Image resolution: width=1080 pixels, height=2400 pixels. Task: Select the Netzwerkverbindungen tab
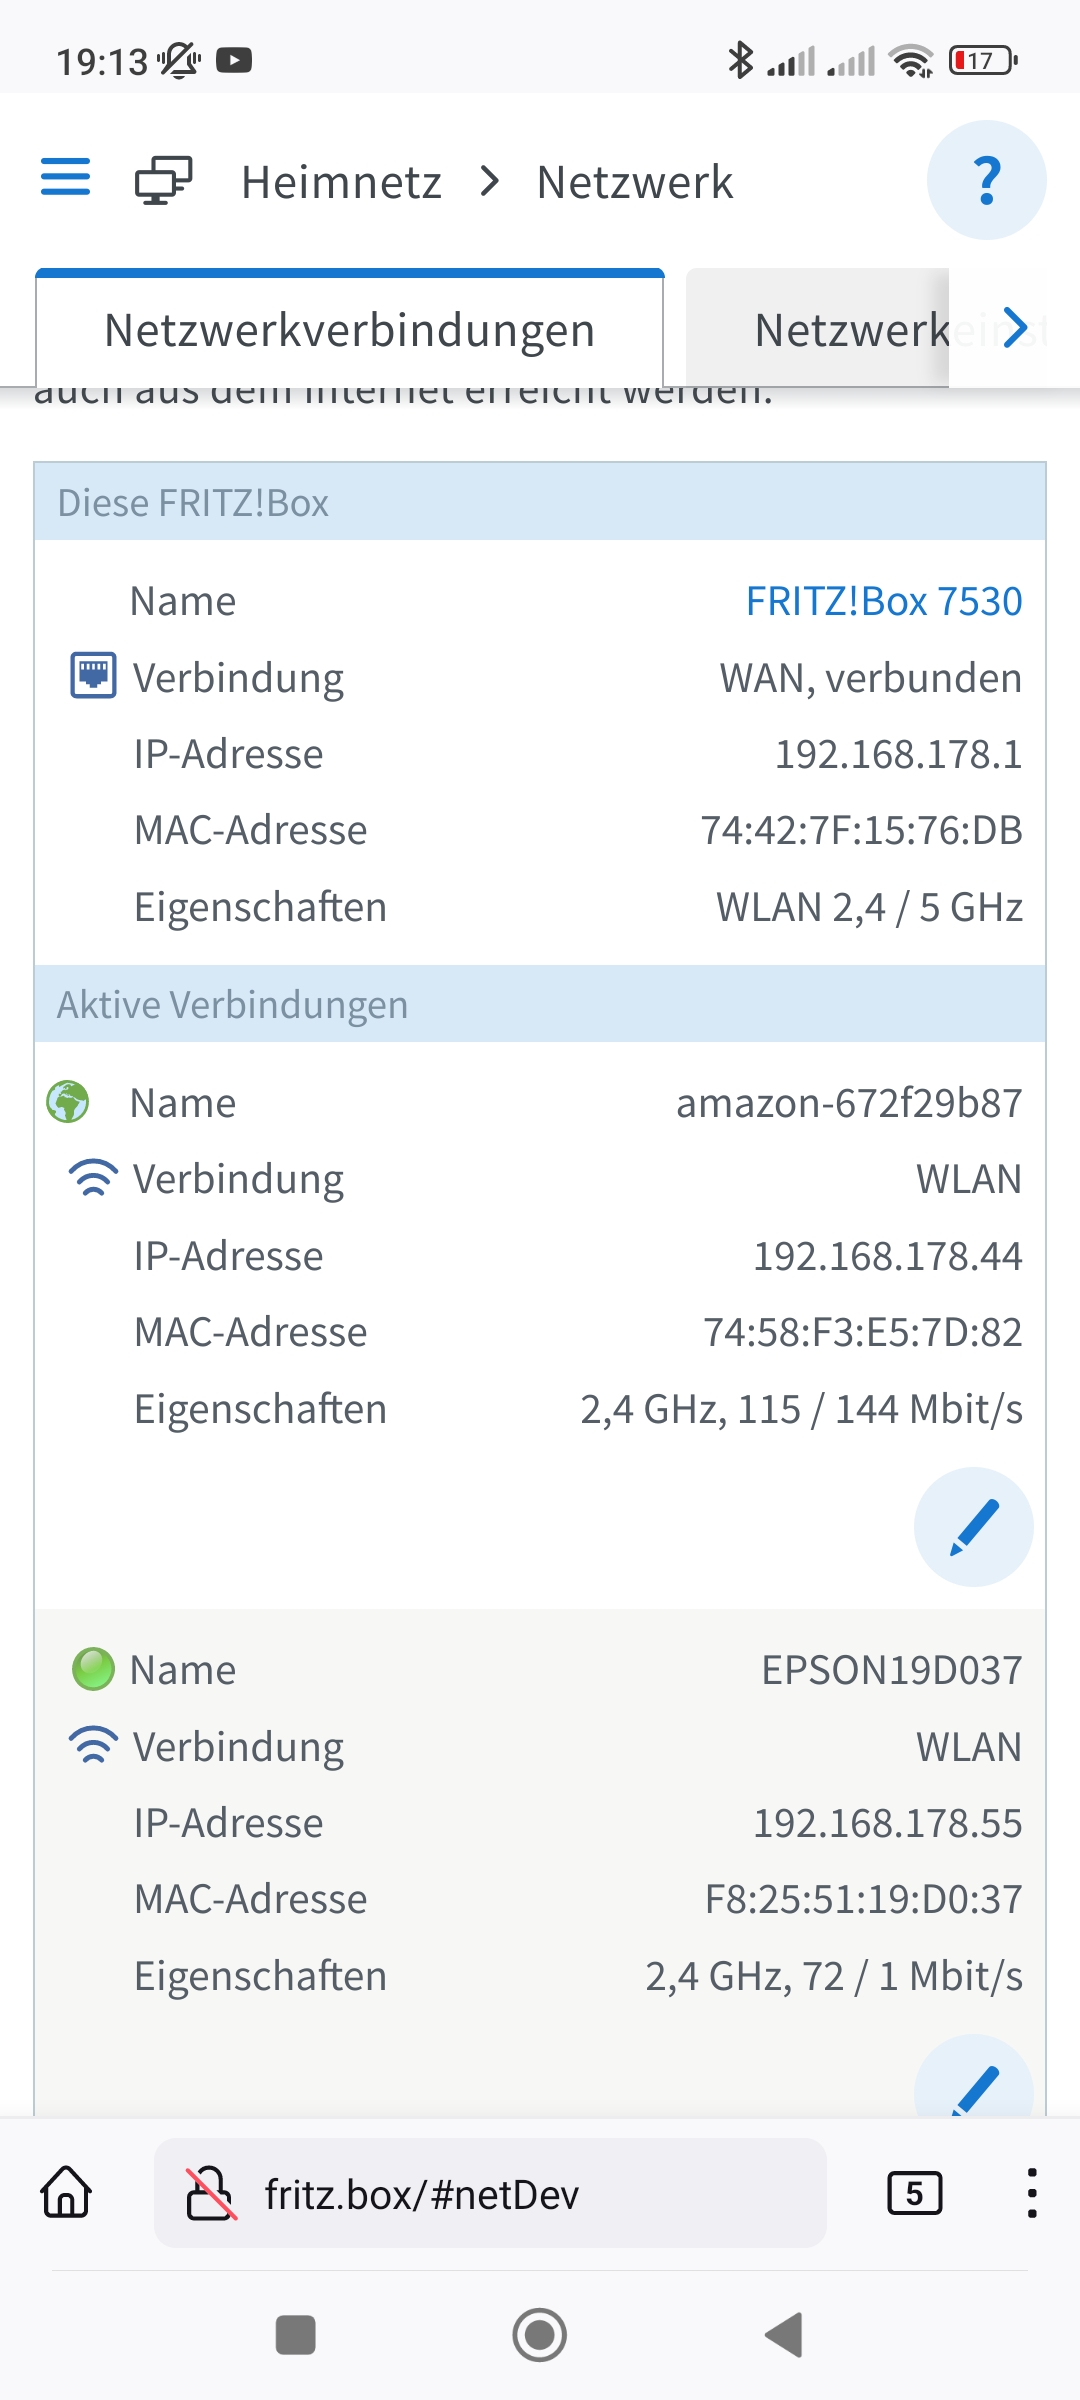pyautogui.click(x=349, y=330)
